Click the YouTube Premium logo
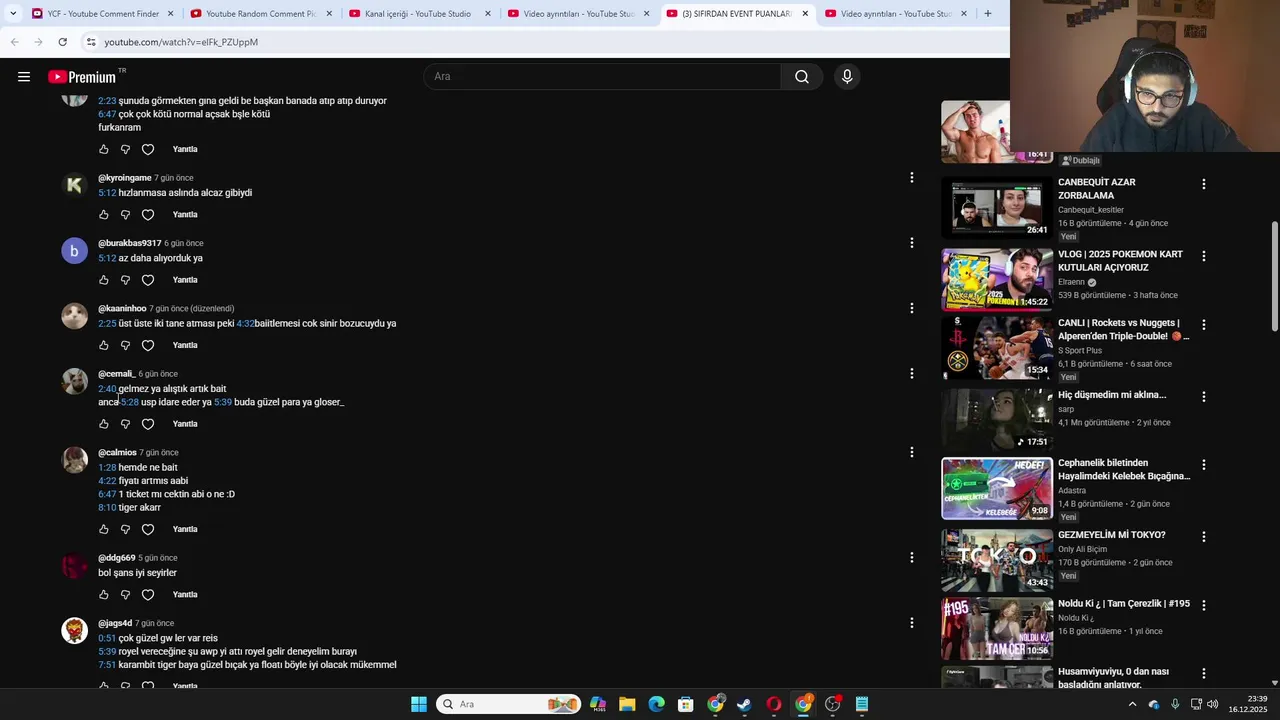 pyautogui.click(x=82, y=77)
